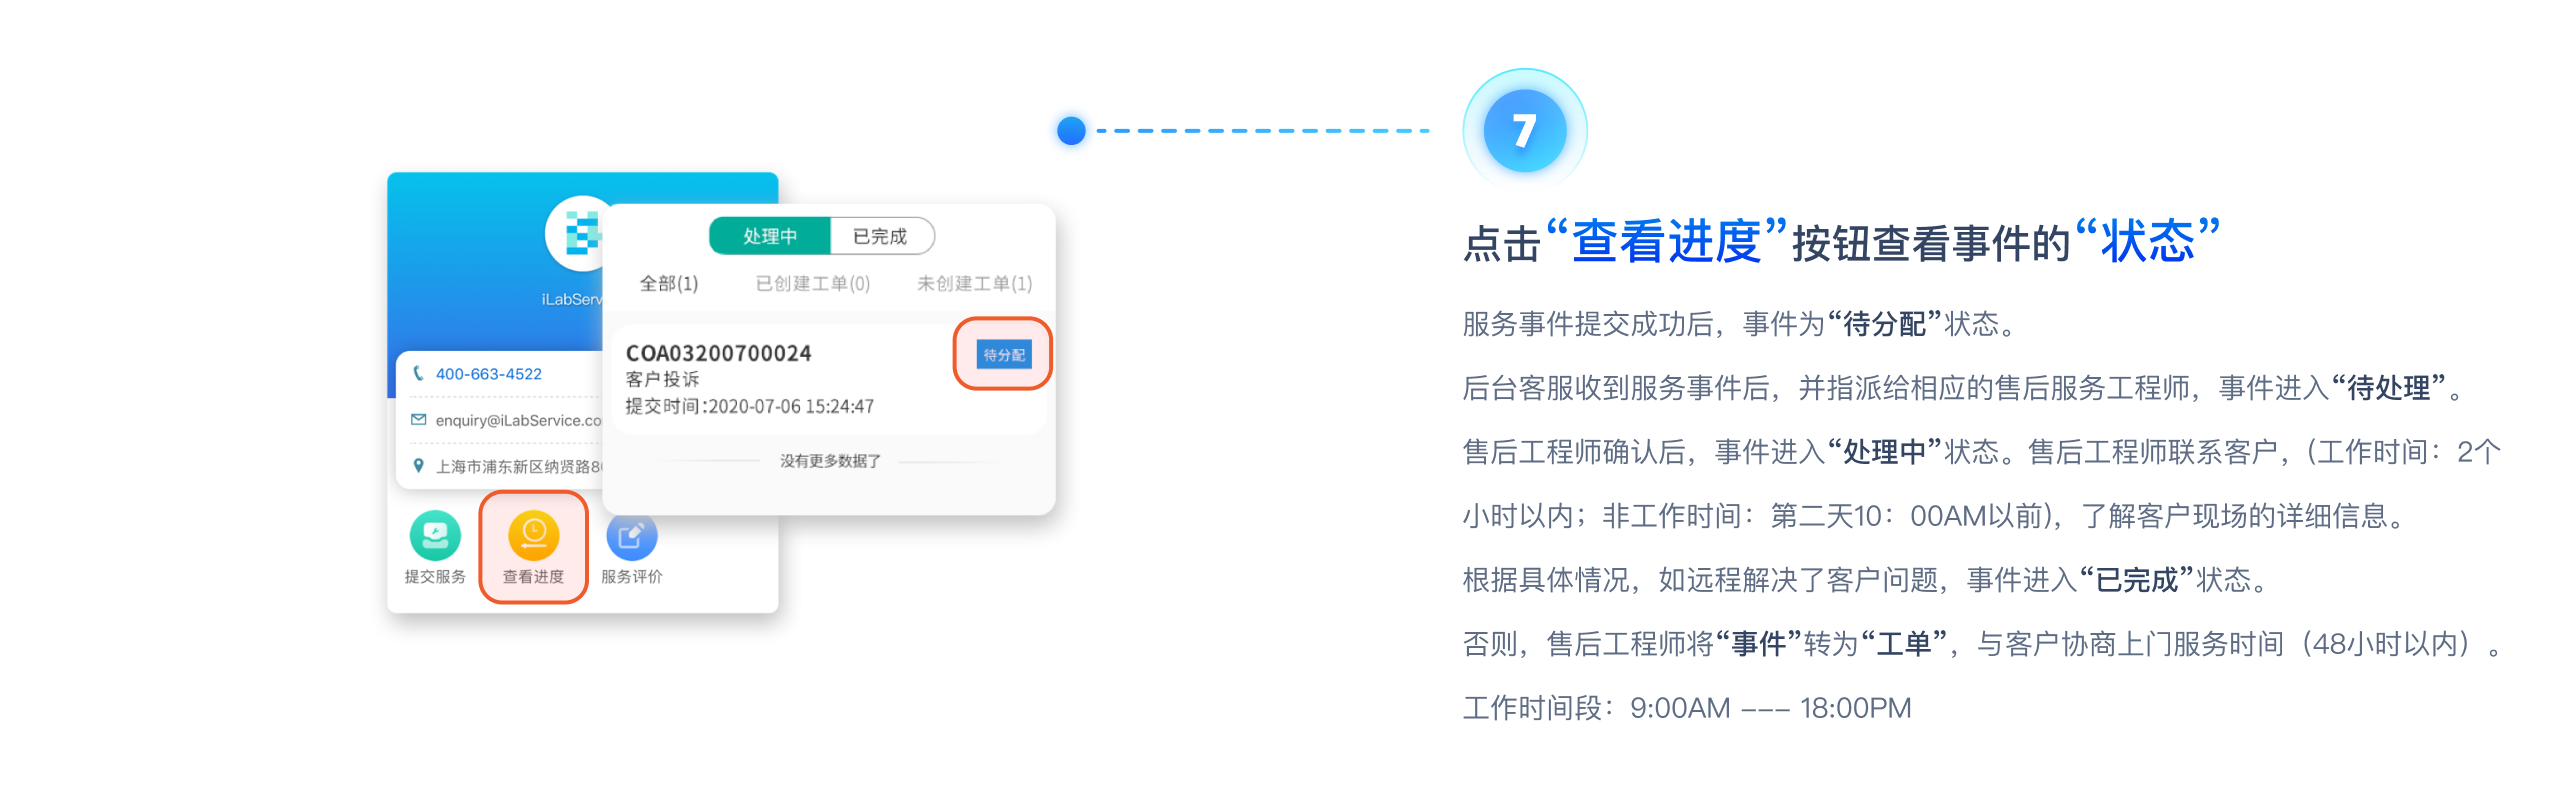This screenshot has height=800, width=2560.
Task: Open the orange 查看进度 clock icon
Action: coord(533,536)
